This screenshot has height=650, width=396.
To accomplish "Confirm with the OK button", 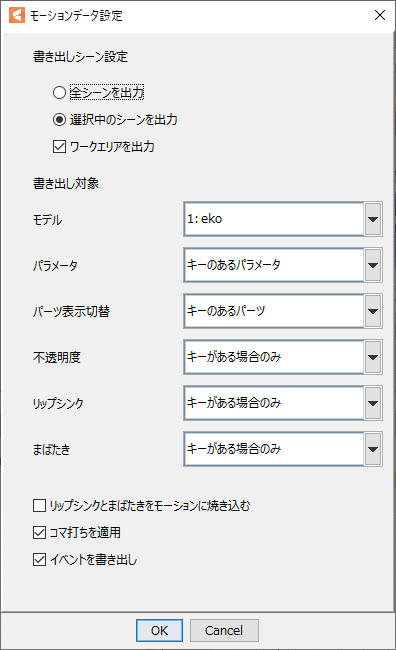I will tap(159, 631).
